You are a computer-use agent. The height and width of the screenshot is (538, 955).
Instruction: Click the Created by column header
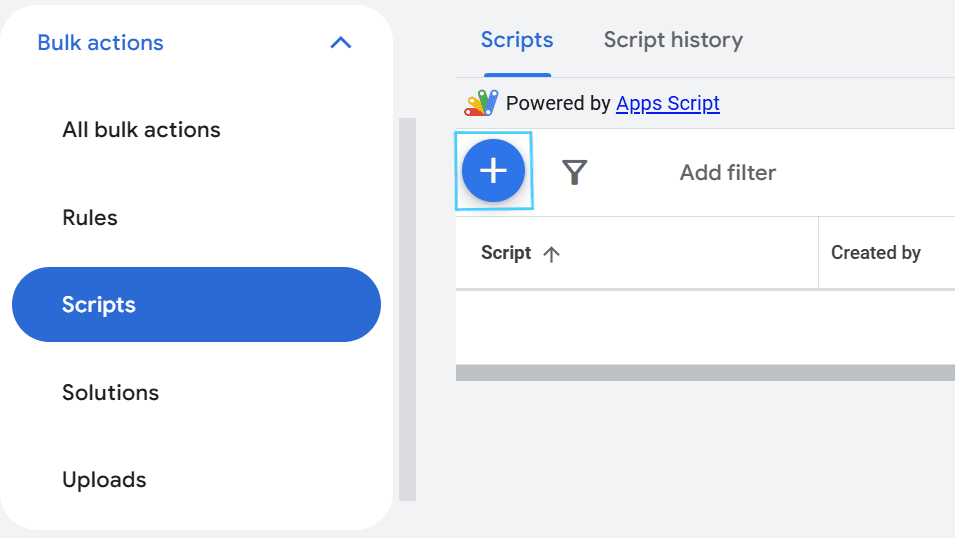(876, 253)
